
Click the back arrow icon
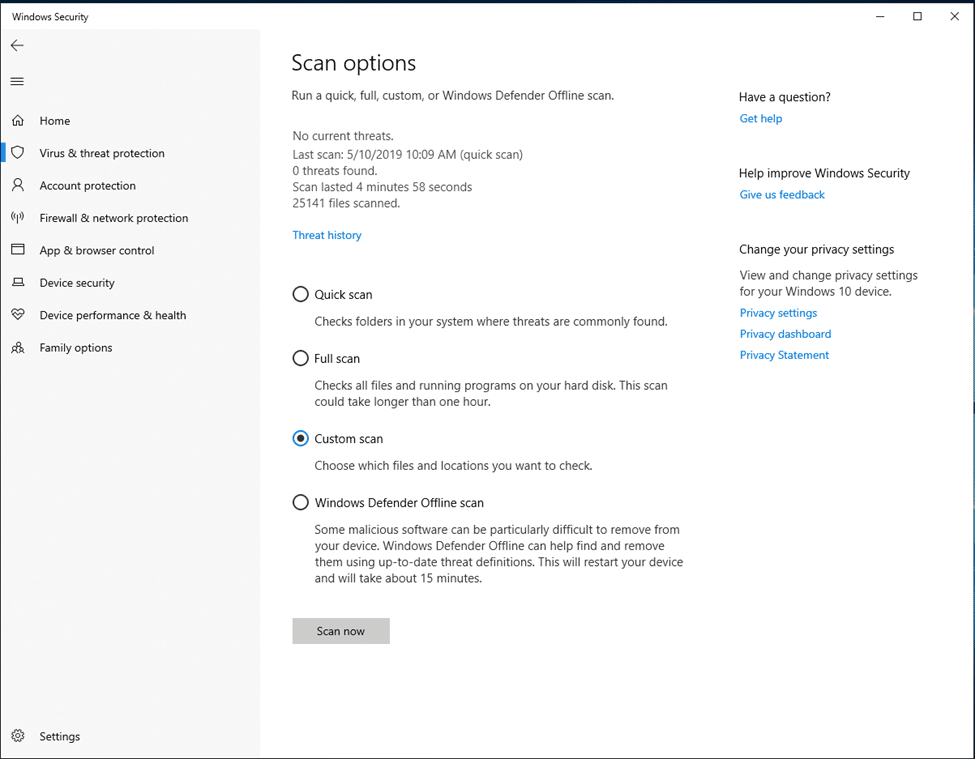pos(17,45)
